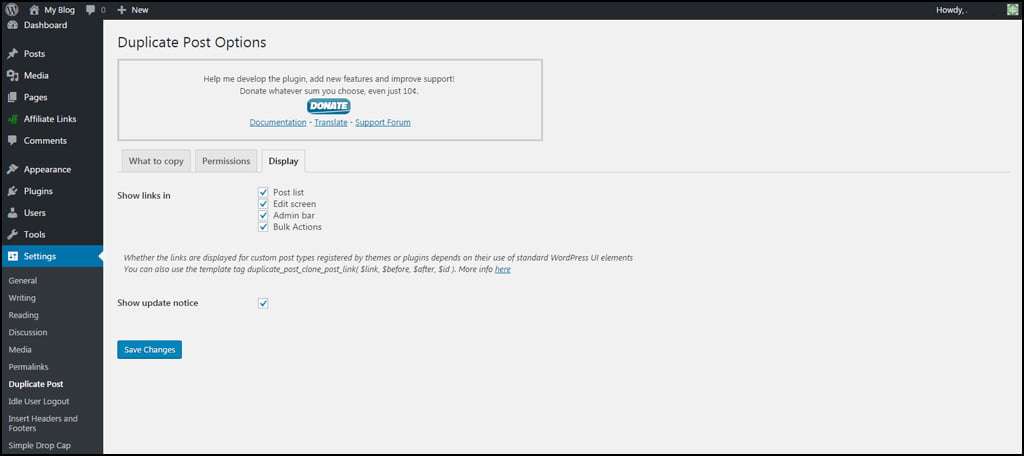Click the Pages icon in sidebar
The width and height of the screenshot is (1024, 456).
coord(12,97)
